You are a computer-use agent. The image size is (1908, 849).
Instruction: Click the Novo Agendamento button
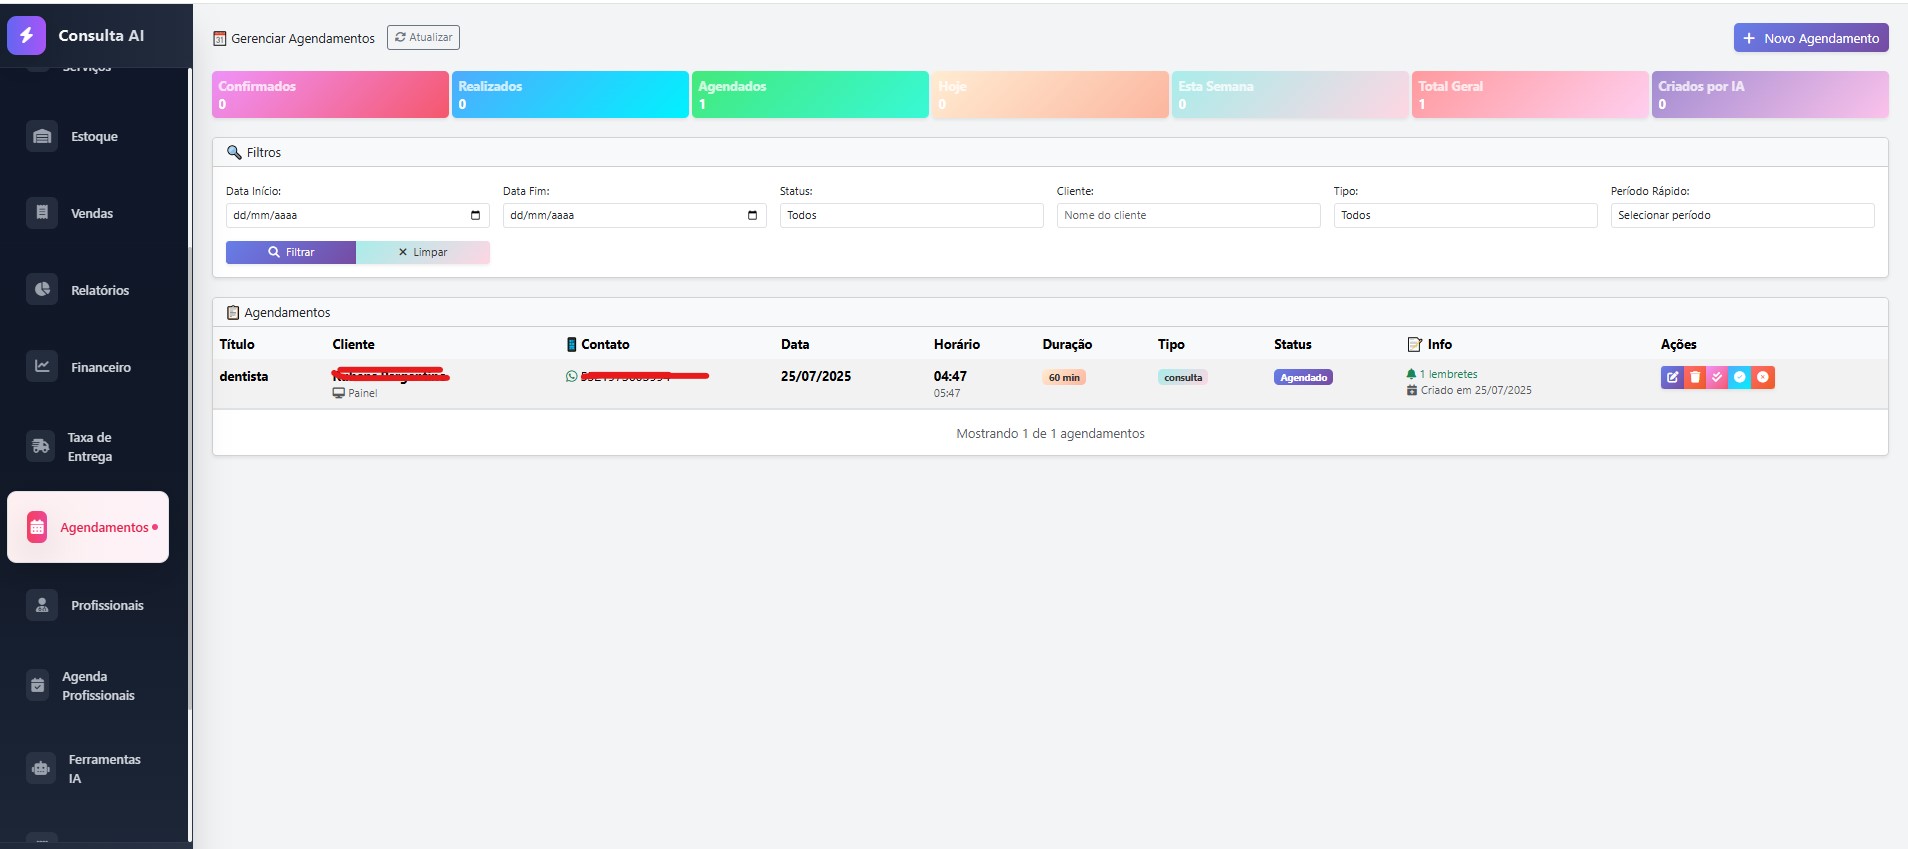click(x=1810, y=38)
